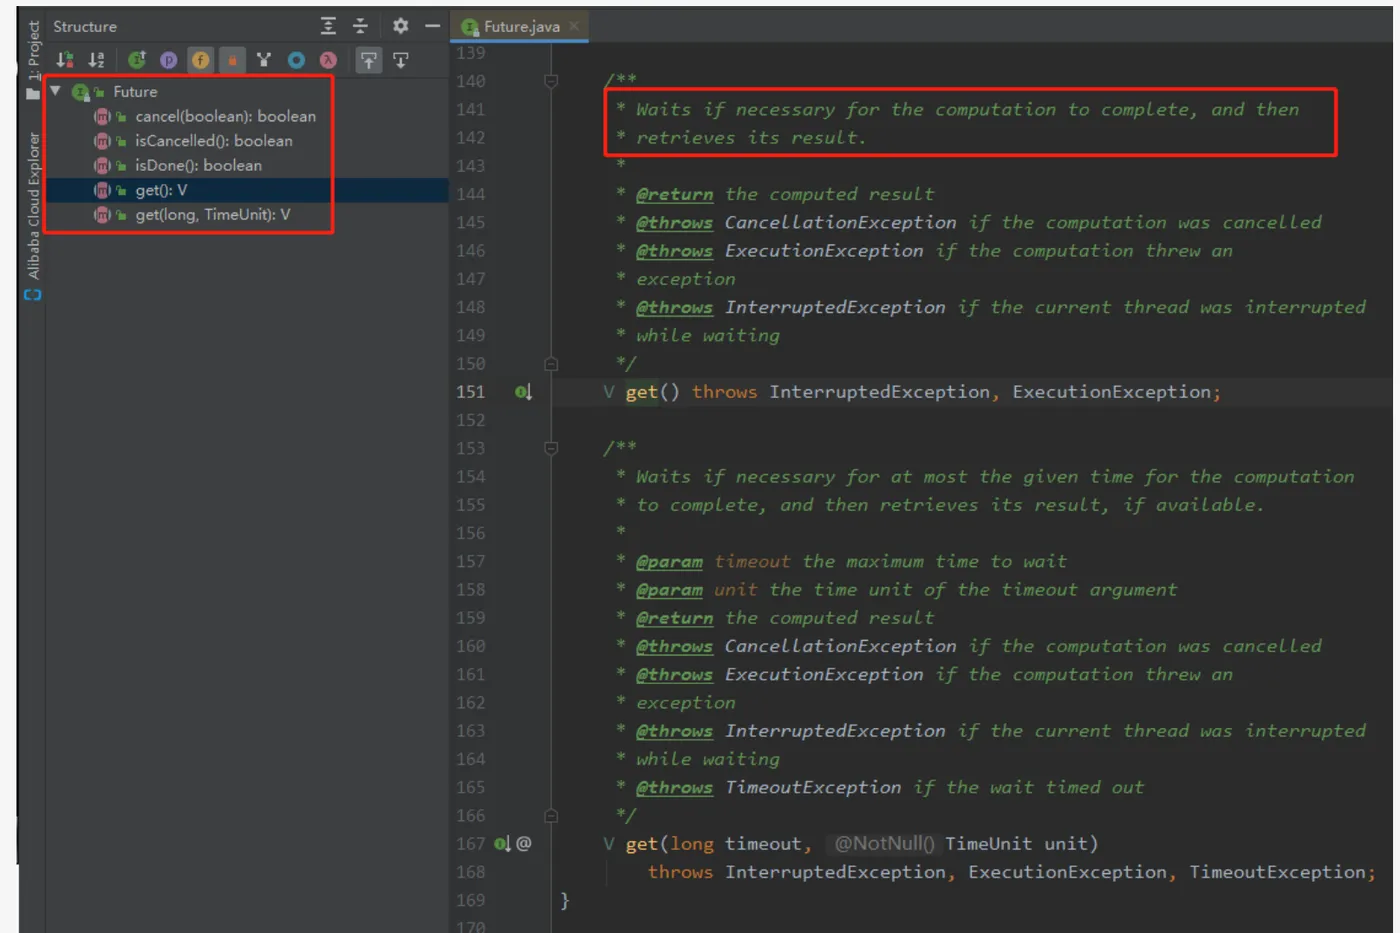Collapse the Future interface tree node
This screenshot has width=1400, height=933.
[56, 91]
